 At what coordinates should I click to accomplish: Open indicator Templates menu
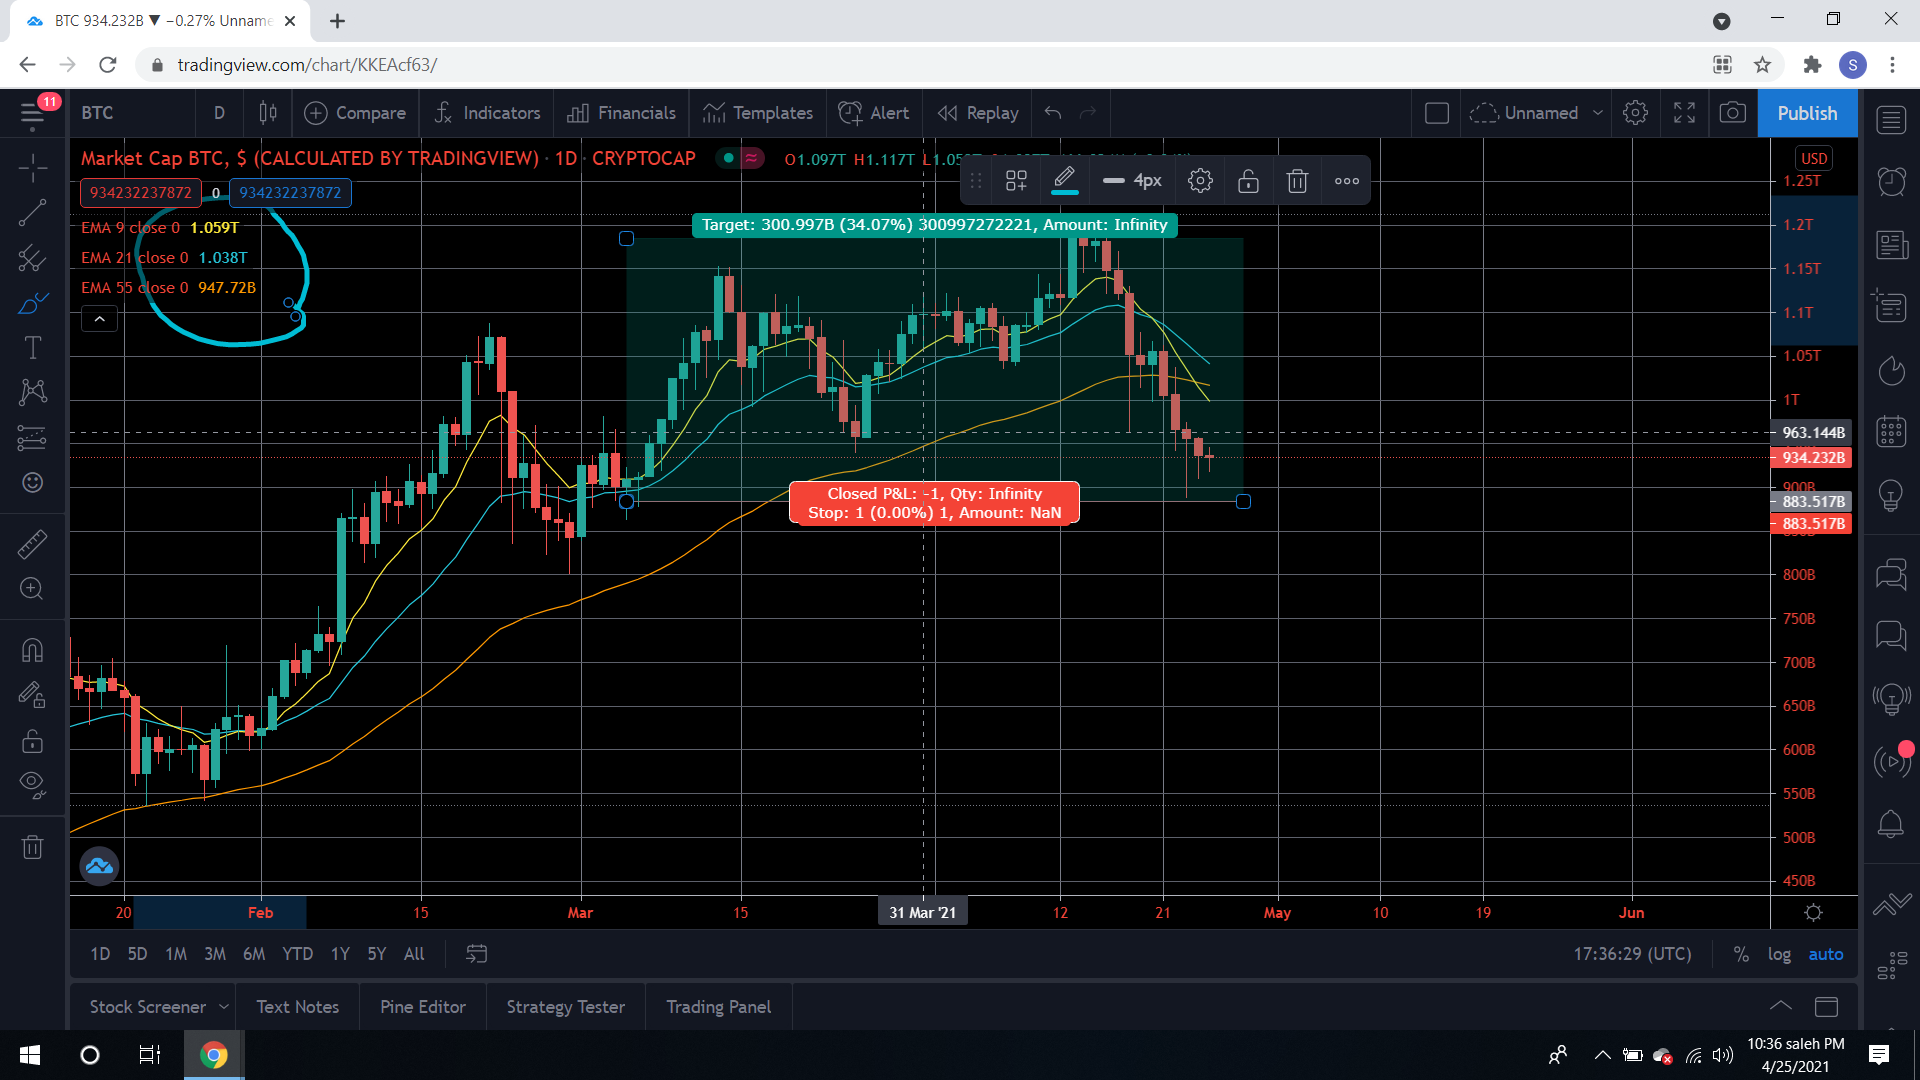pos(757,113)
